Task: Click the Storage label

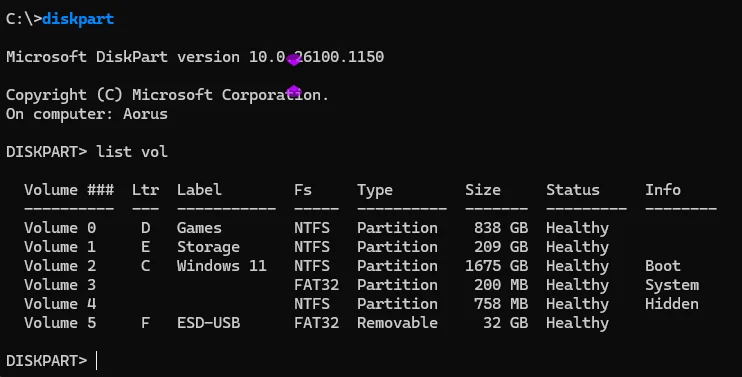Action: [x=208, y=247]
